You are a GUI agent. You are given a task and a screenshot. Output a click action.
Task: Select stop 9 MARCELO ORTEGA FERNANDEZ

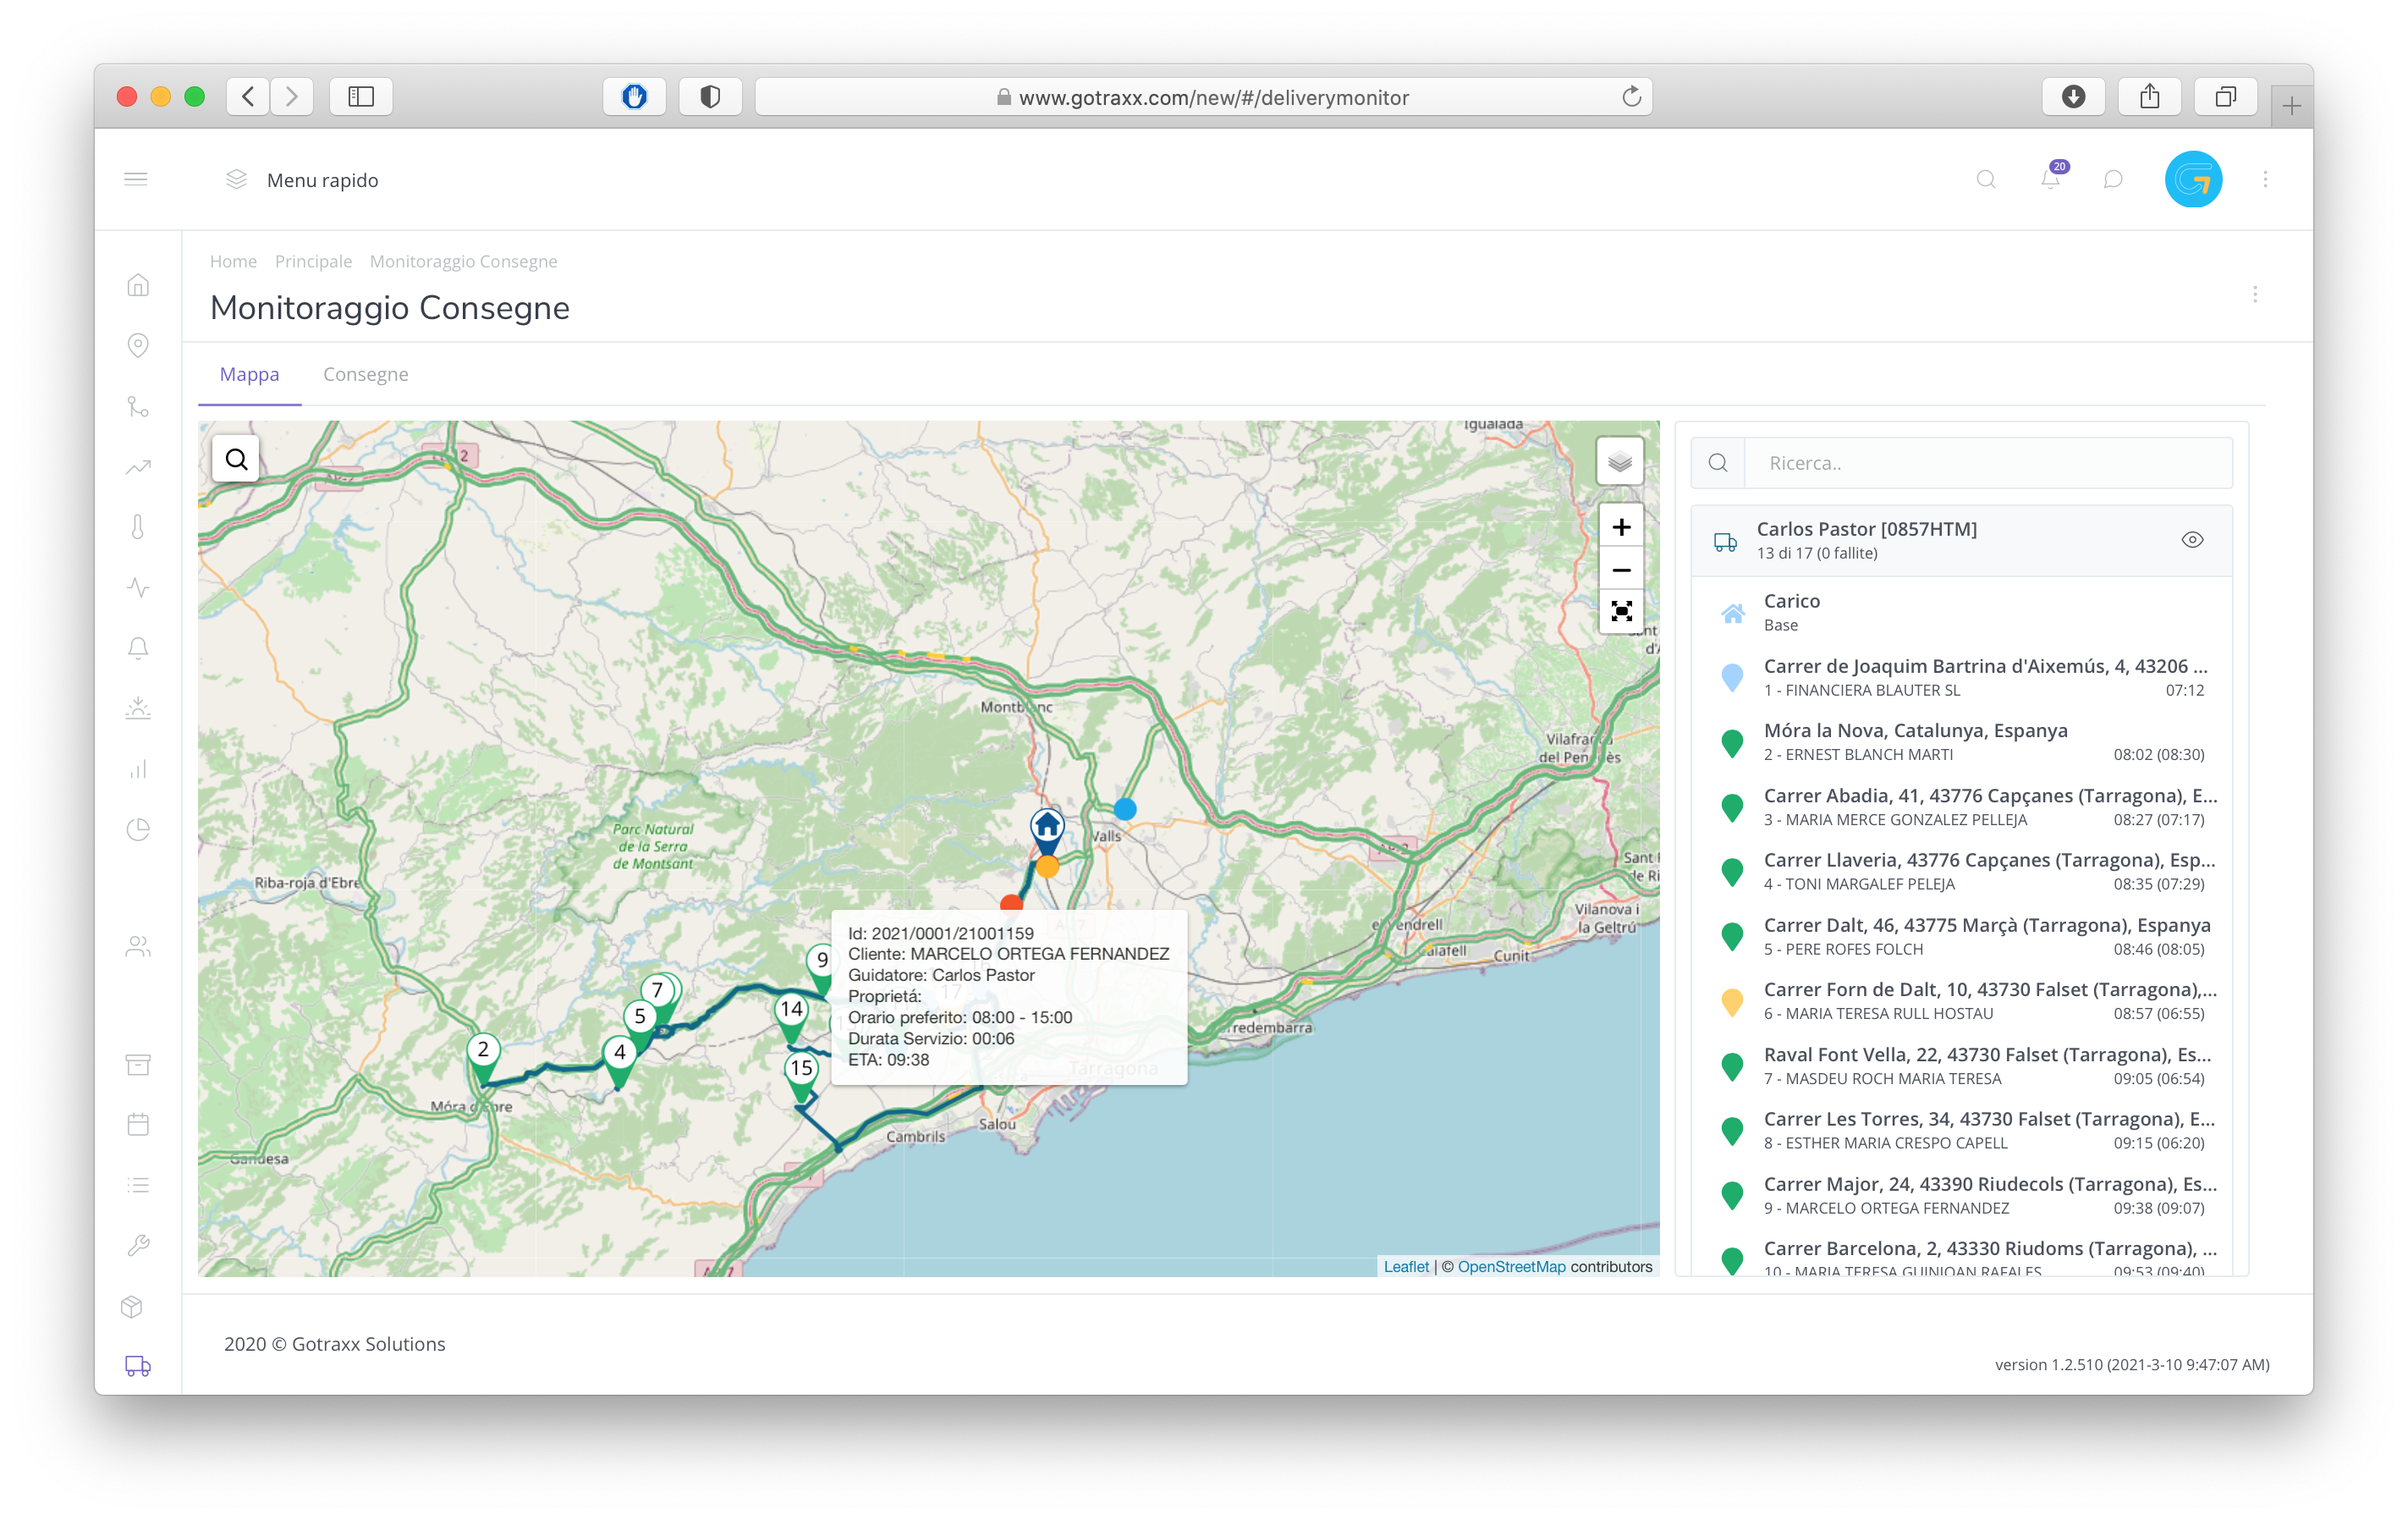1960,1195
